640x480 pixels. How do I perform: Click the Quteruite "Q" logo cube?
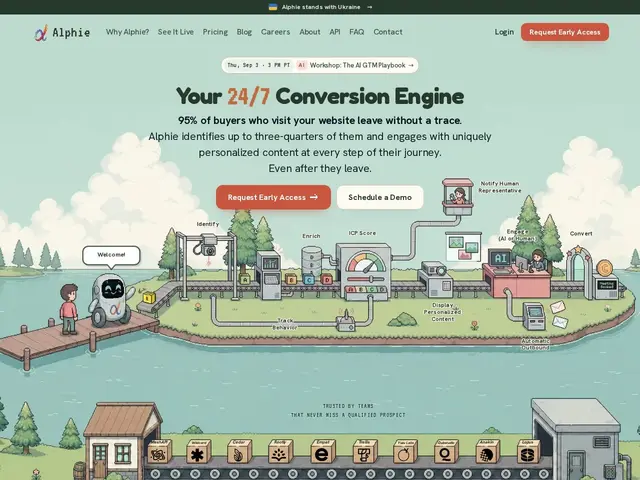[446, 452]
